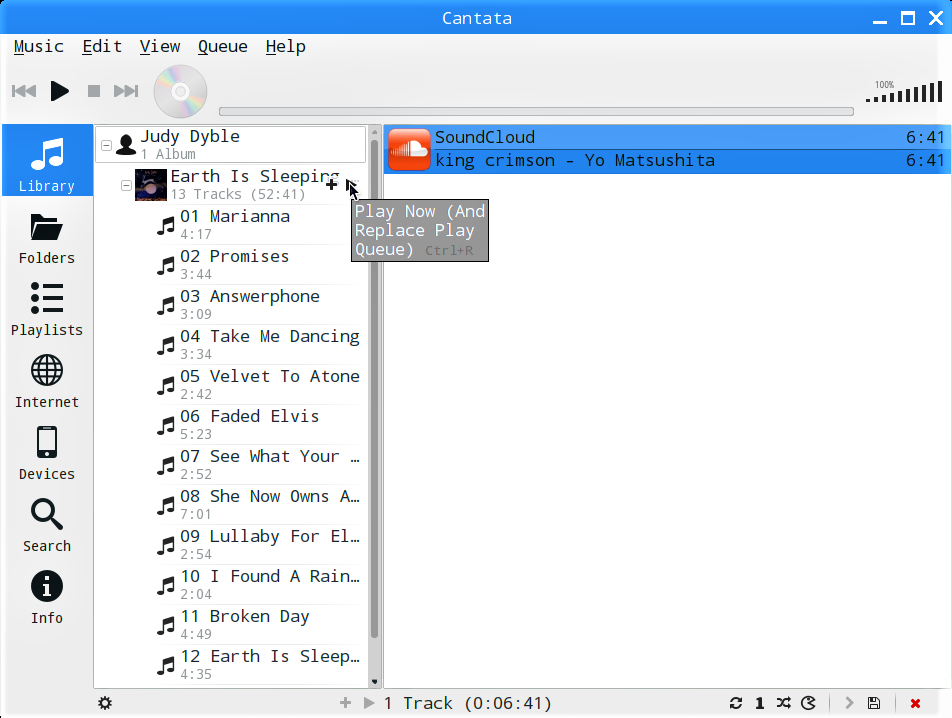Select track 07 See What Your
952x718 pixels.
pos(259,465)
